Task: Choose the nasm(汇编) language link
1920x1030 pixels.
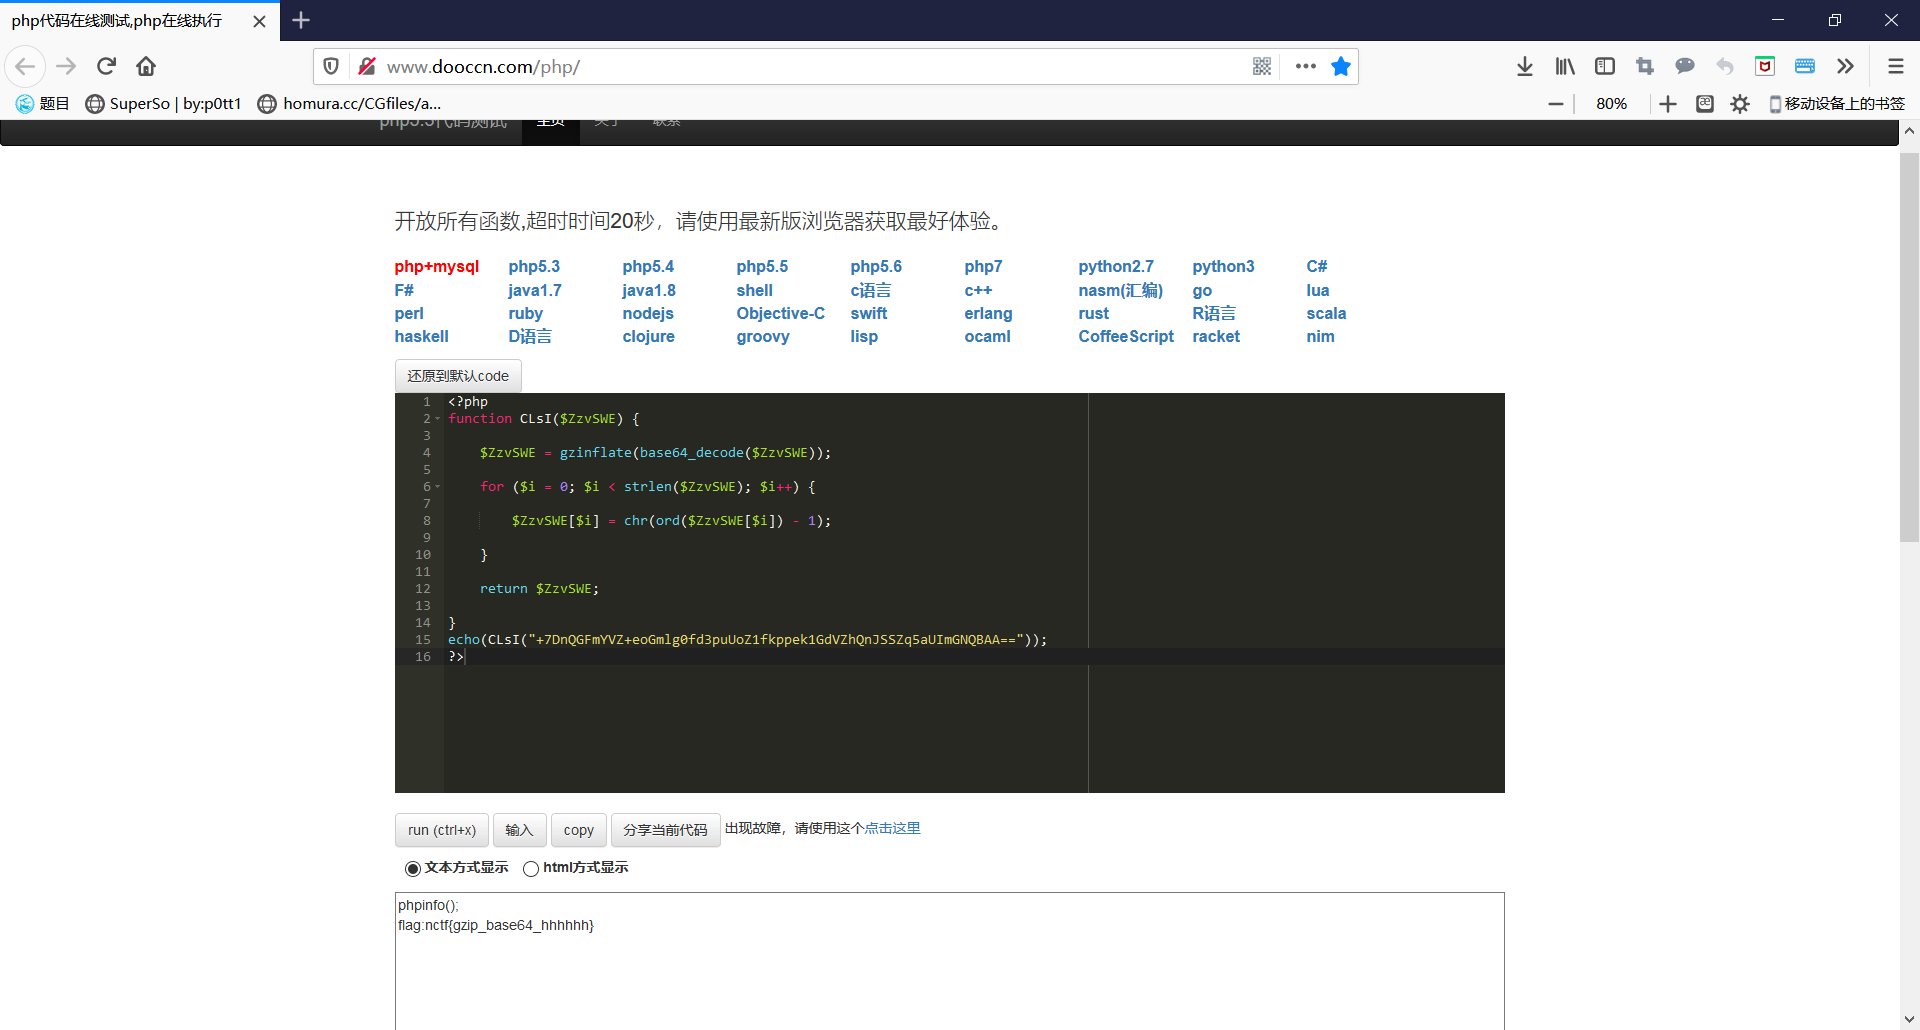Action: click(1121, 291)
